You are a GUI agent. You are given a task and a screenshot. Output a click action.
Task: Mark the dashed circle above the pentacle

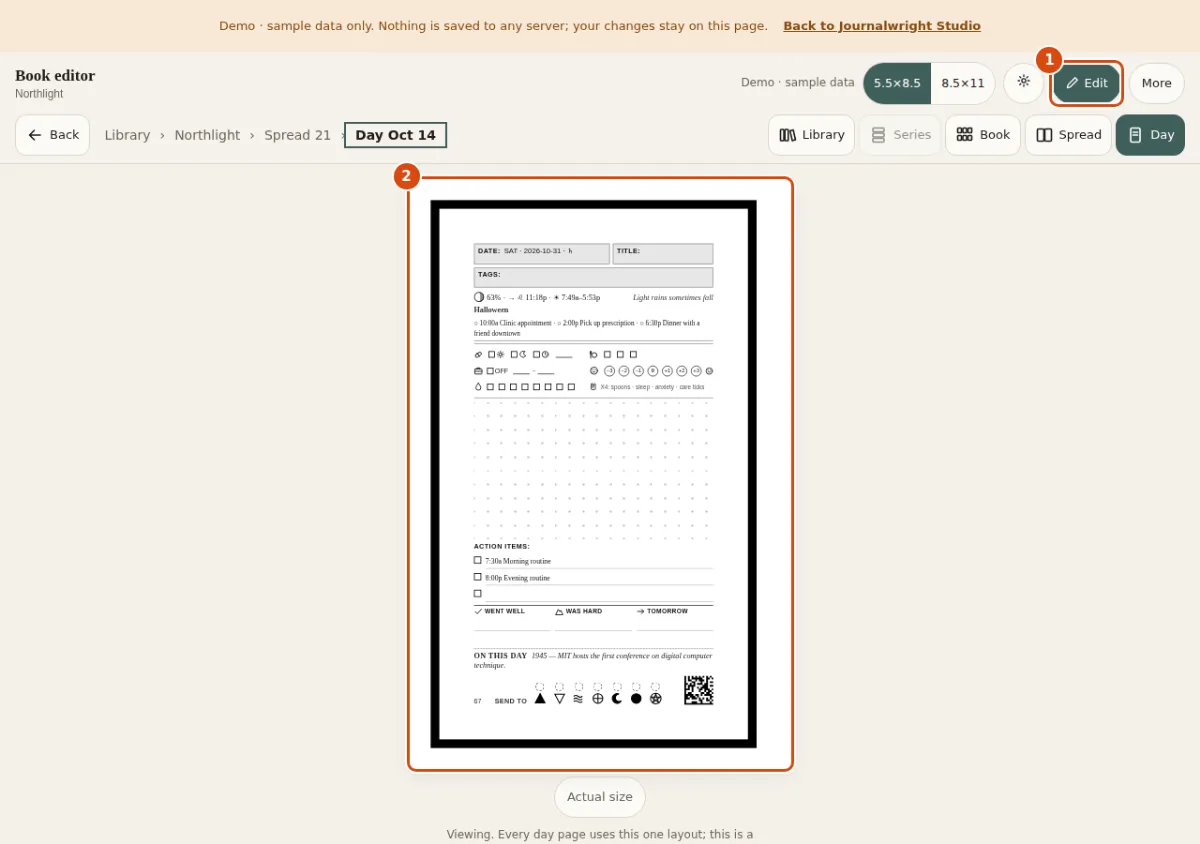[656, 686]
